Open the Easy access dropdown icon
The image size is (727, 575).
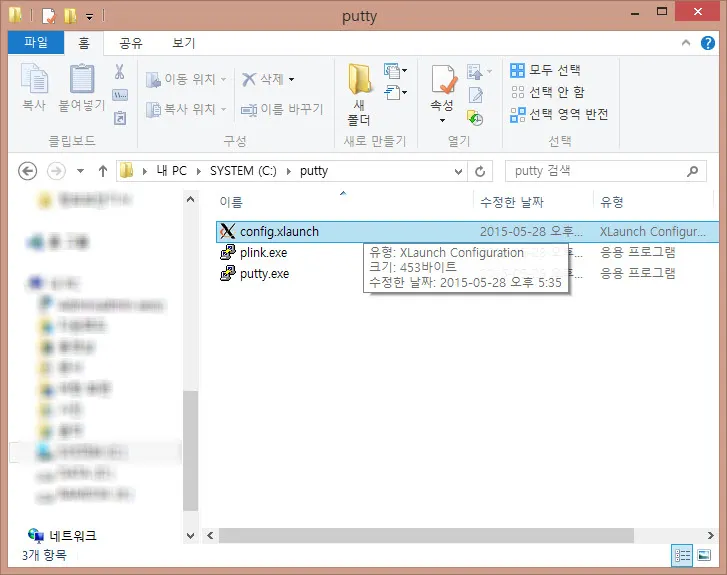coord(395,93)
